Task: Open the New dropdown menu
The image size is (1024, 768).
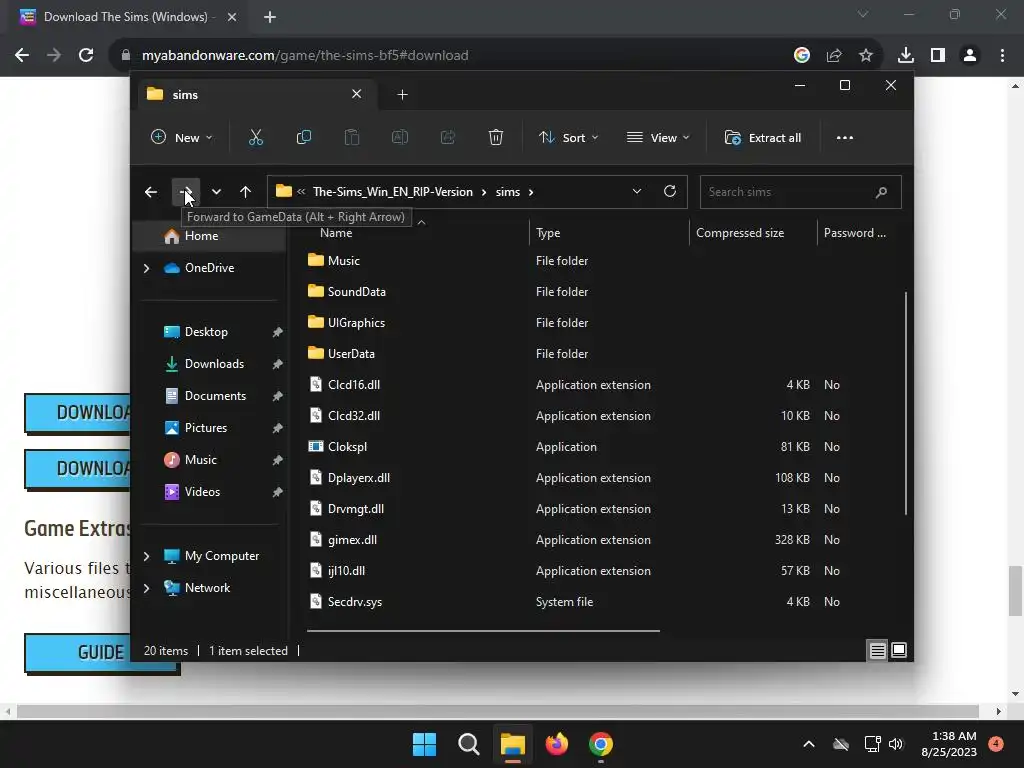Action: (x=182, y=138)
